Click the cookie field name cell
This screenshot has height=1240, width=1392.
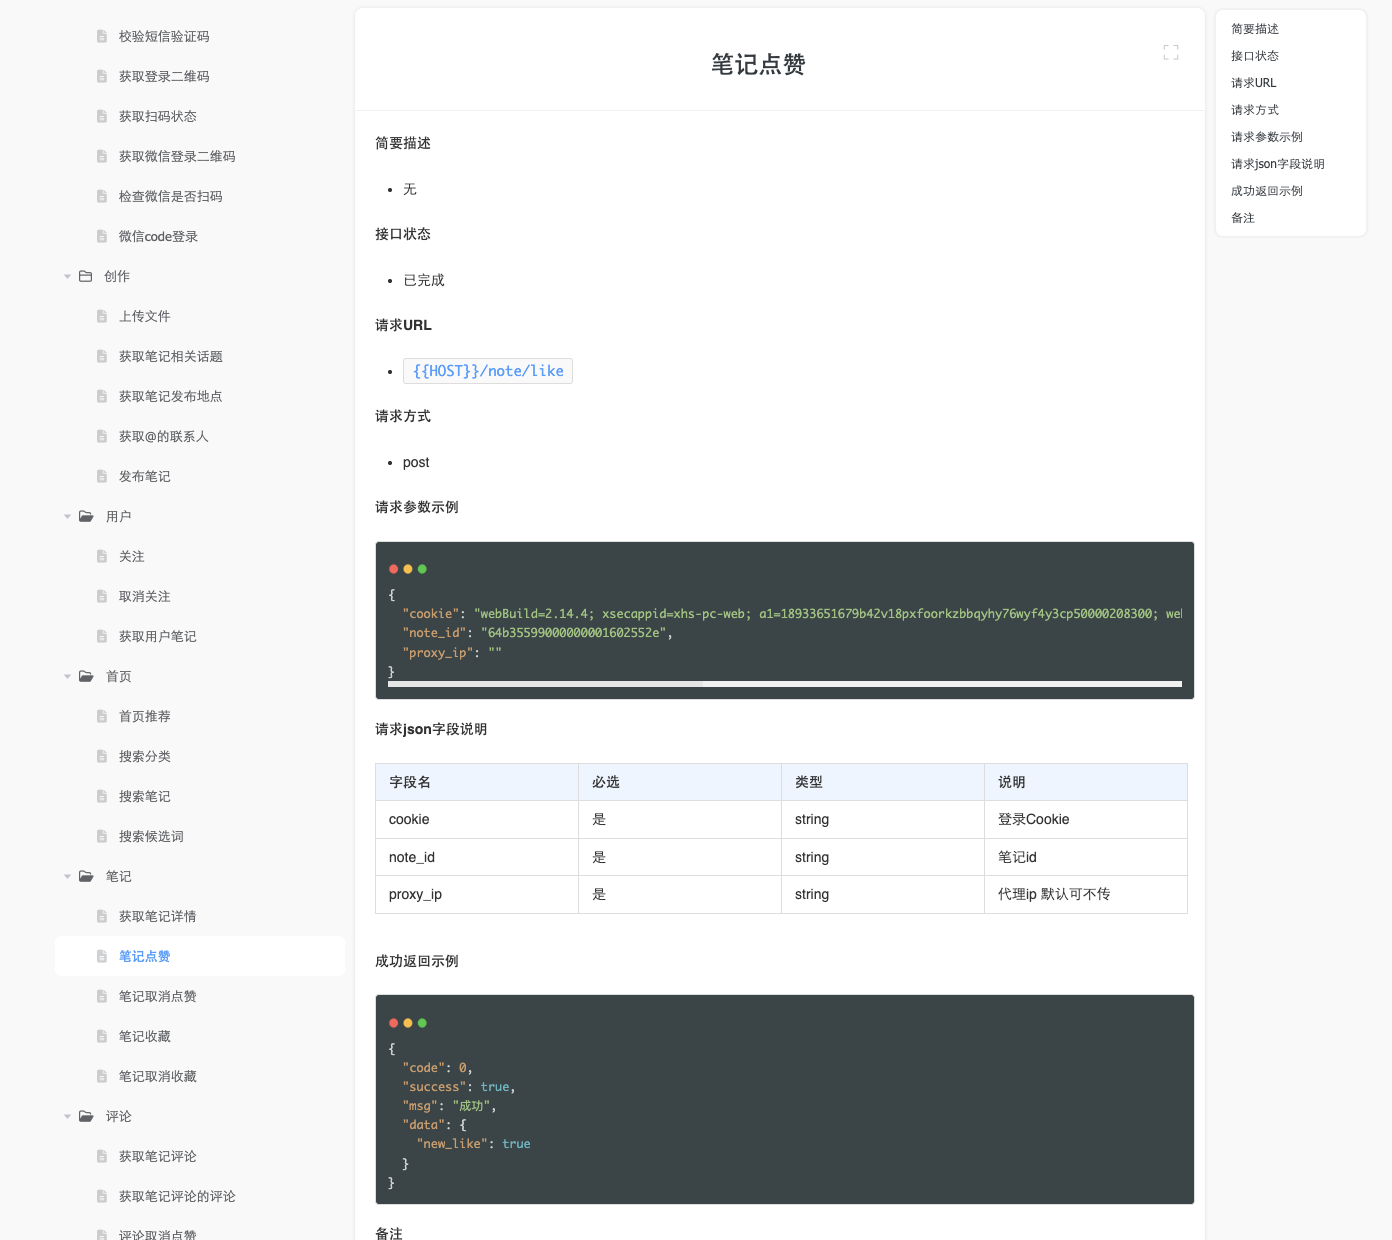pyautogui.click(x=477, y=820)
